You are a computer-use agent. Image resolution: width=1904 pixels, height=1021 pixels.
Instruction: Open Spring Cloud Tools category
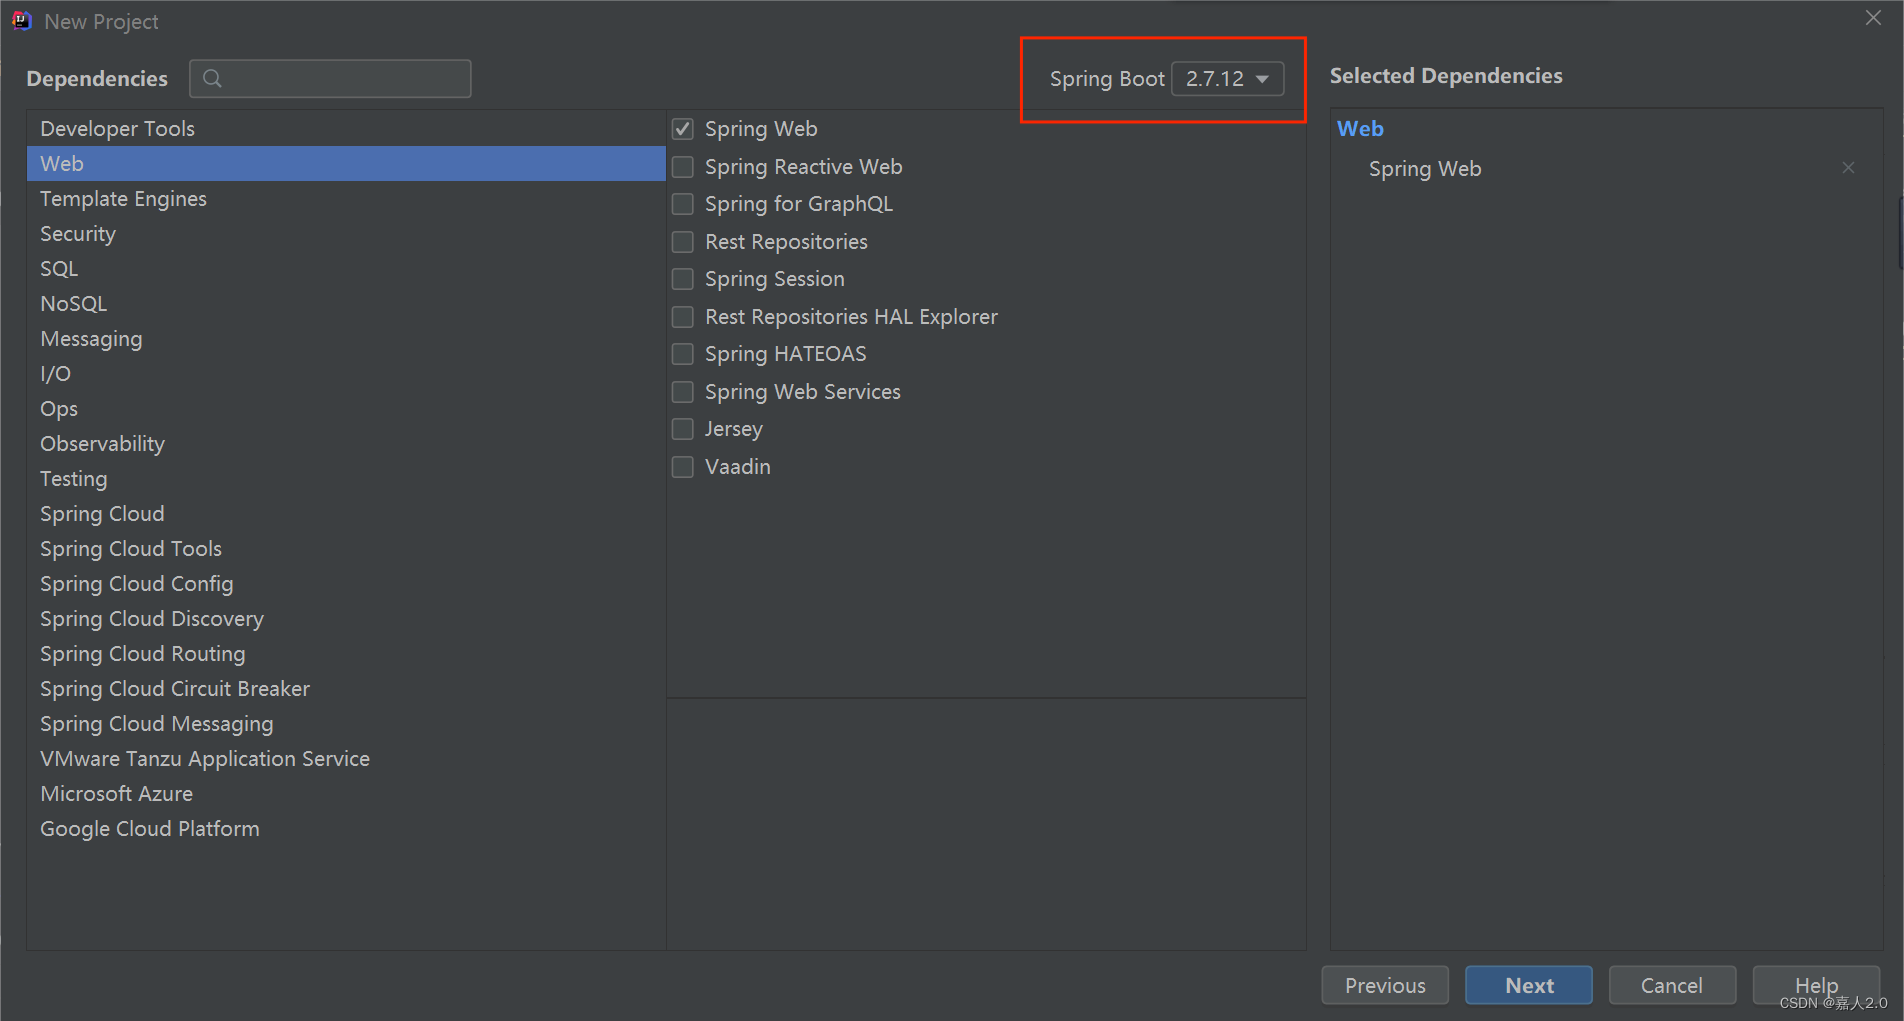coord(346,548)
